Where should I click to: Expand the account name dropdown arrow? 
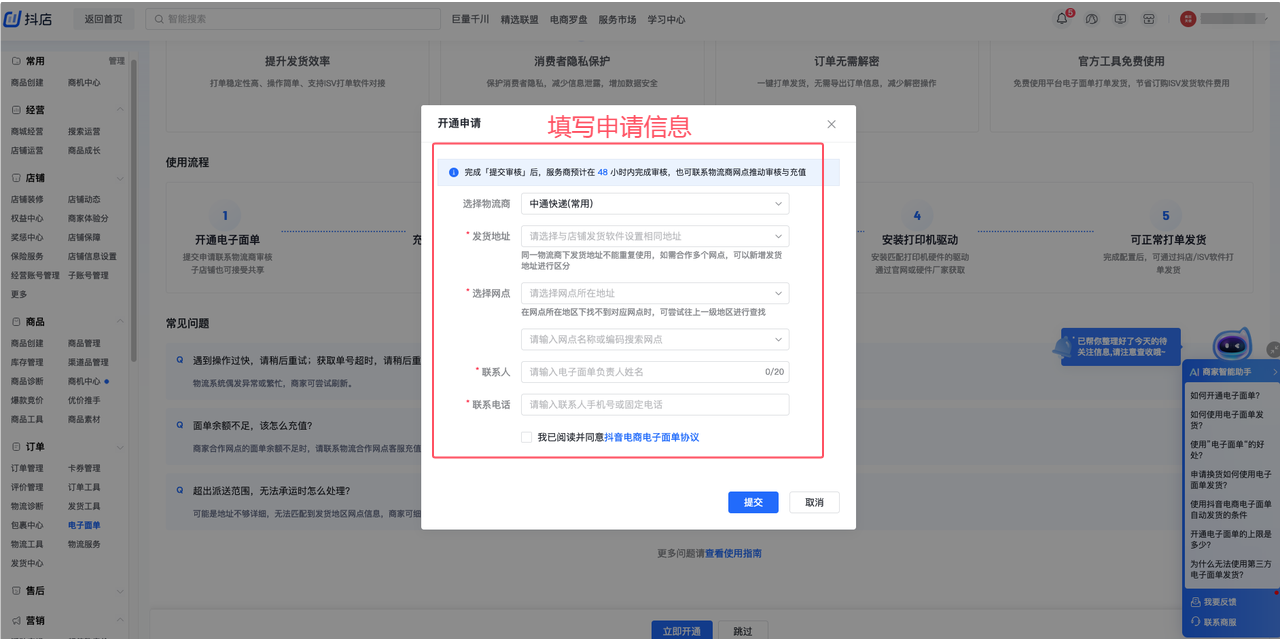click(x=1268, y=19)
